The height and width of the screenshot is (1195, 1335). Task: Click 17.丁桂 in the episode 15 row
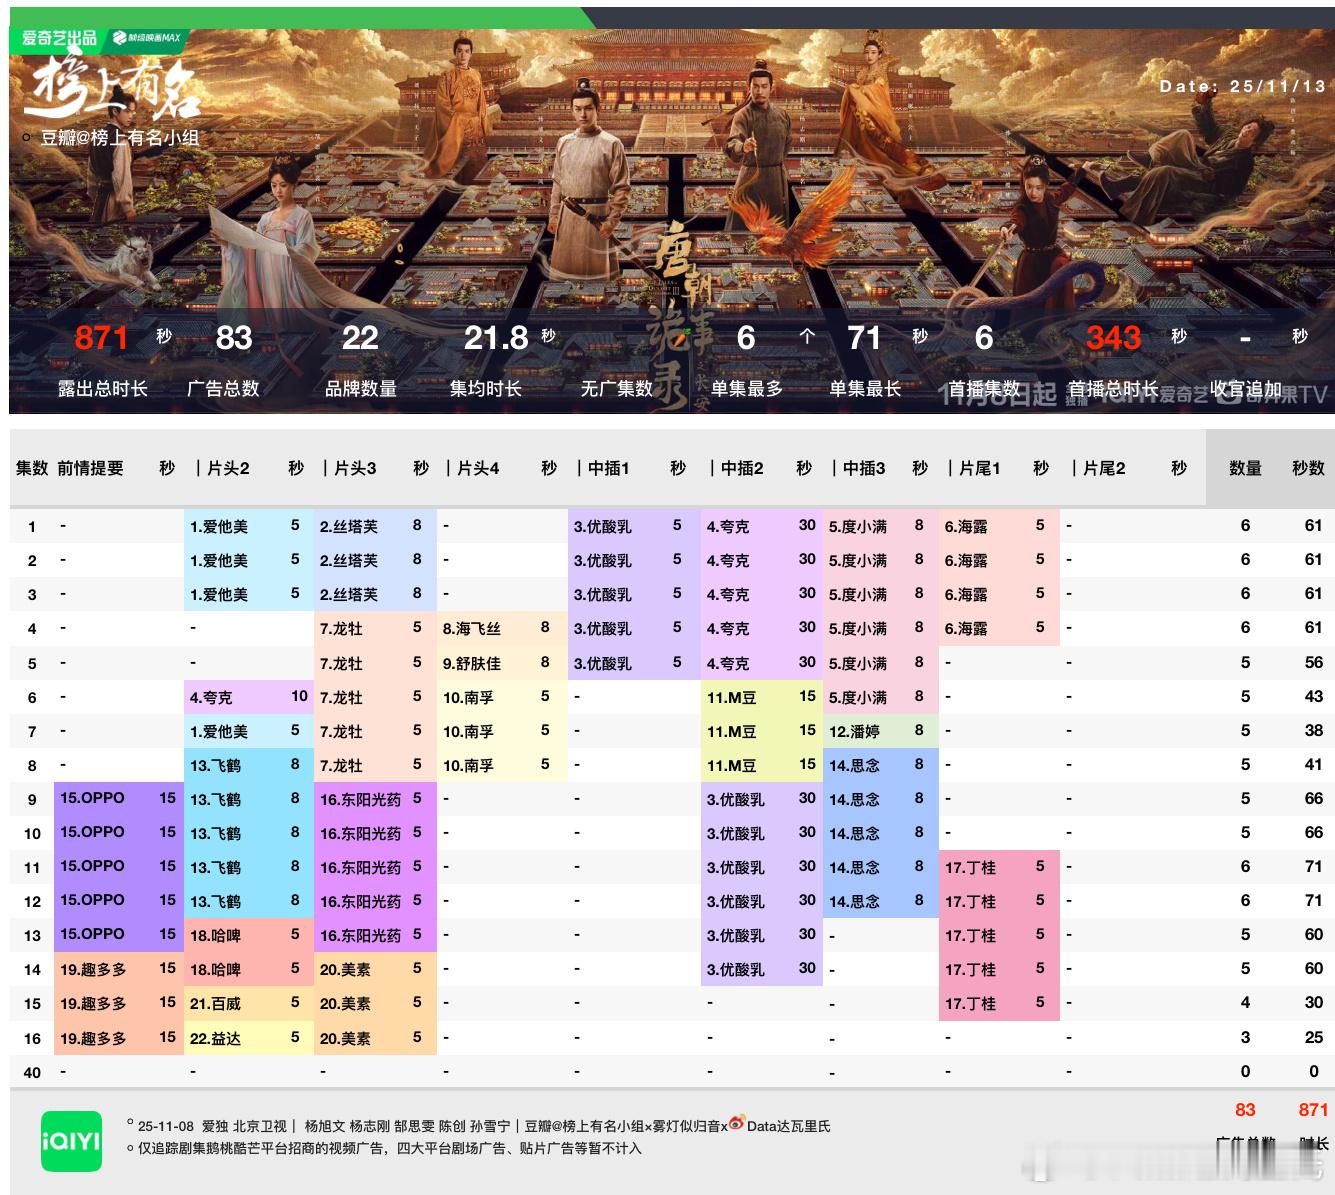click(970, 1003)
